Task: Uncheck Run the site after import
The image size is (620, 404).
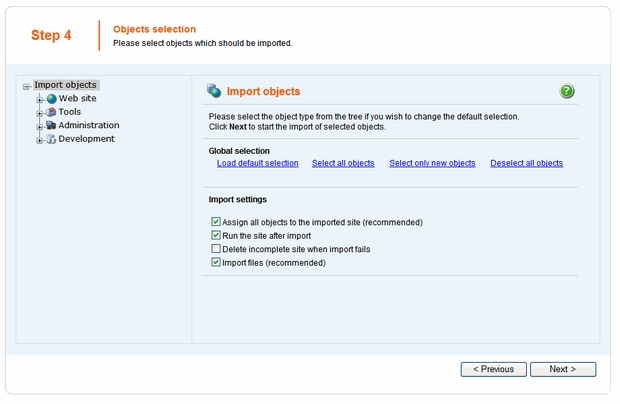Action: tap(216, 236)
